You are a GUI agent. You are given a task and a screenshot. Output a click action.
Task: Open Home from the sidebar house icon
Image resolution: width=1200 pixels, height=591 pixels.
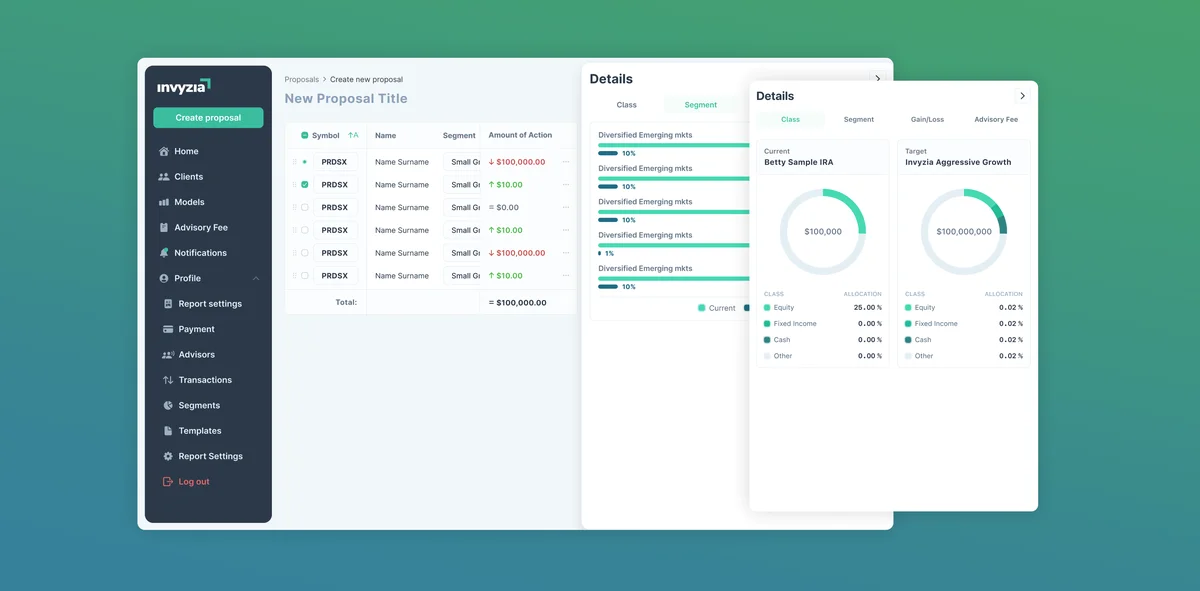pos(164,152)
